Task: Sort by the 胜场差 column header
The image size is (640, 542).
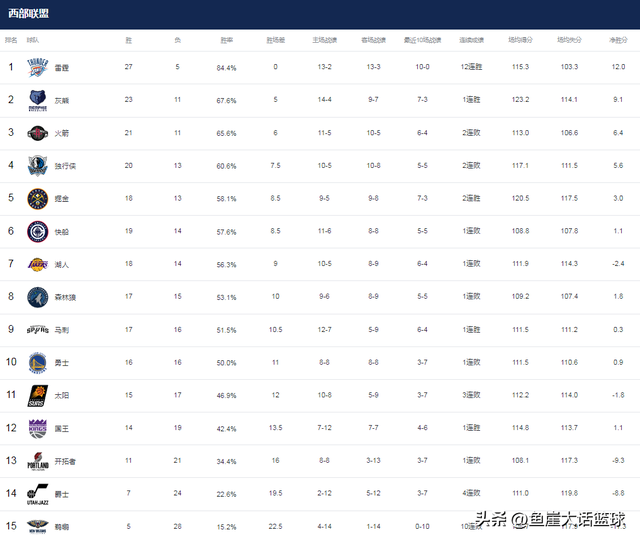Action: 276,40
